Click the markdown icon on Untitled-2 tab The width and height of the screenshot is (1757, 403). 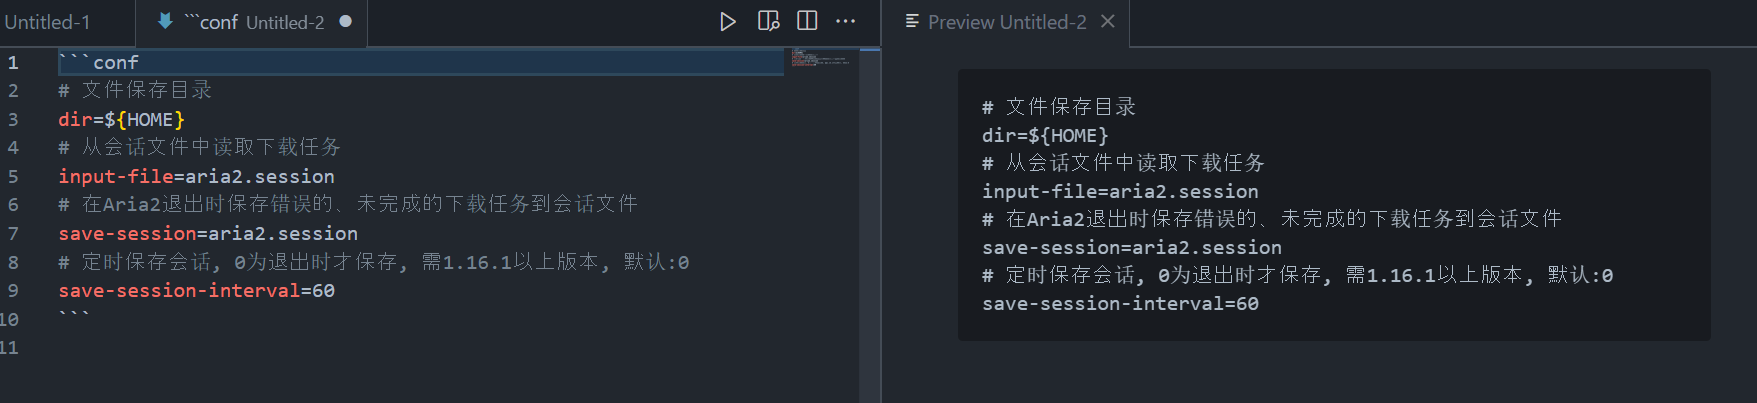165,21
